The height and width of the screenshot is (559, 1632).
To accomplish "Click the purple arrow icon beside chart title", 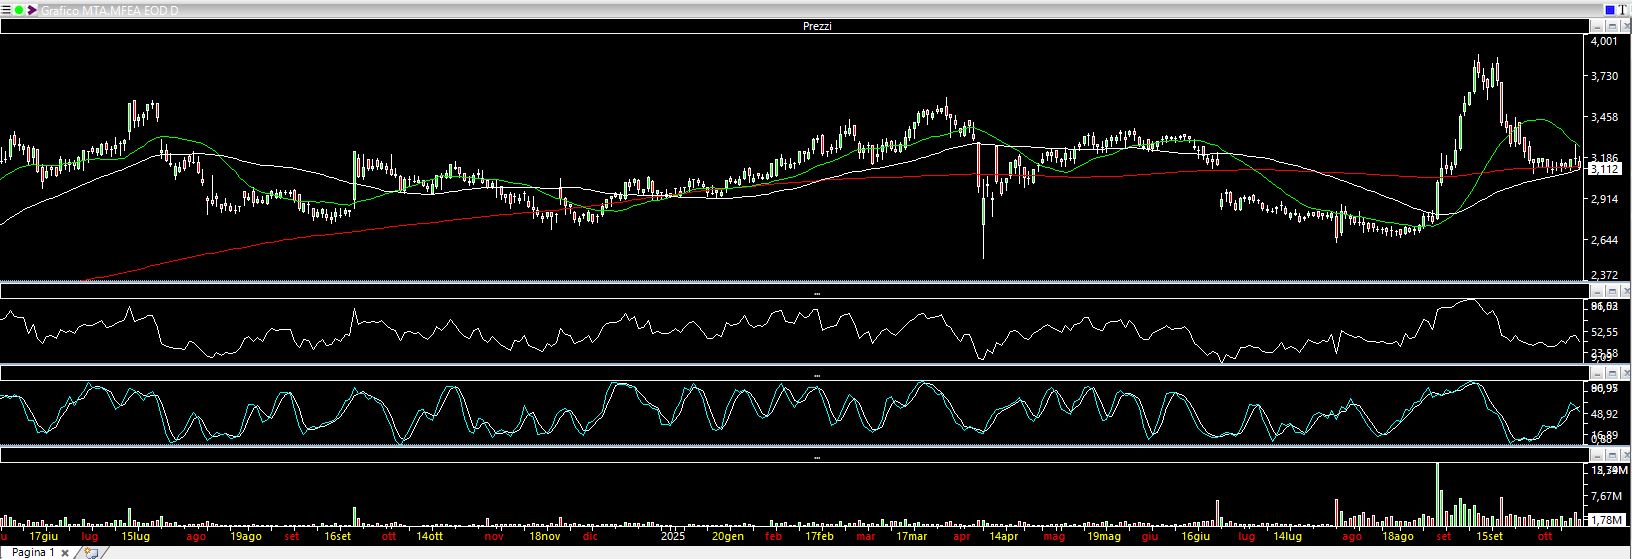I will (x=32, y=10).
